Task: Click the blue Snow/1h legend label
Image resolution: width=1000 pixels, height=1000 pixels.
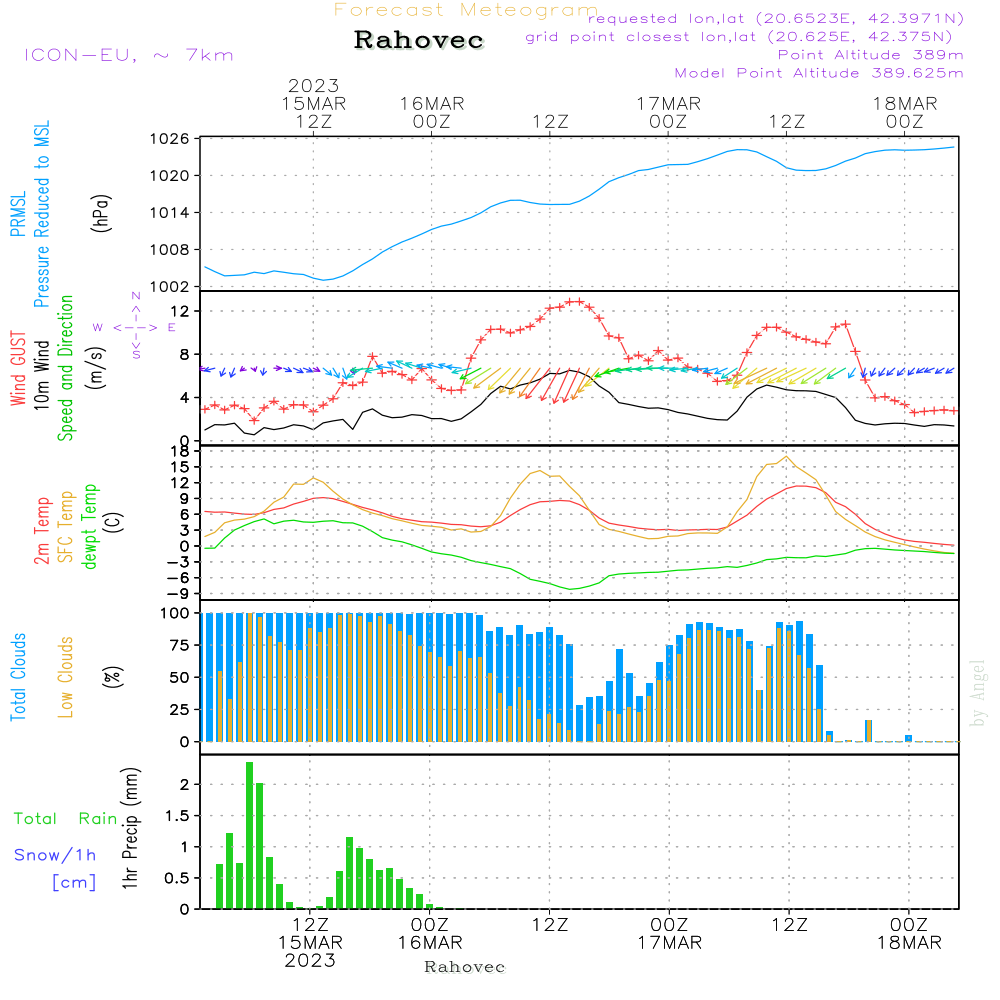Action: tap(55, 855)
